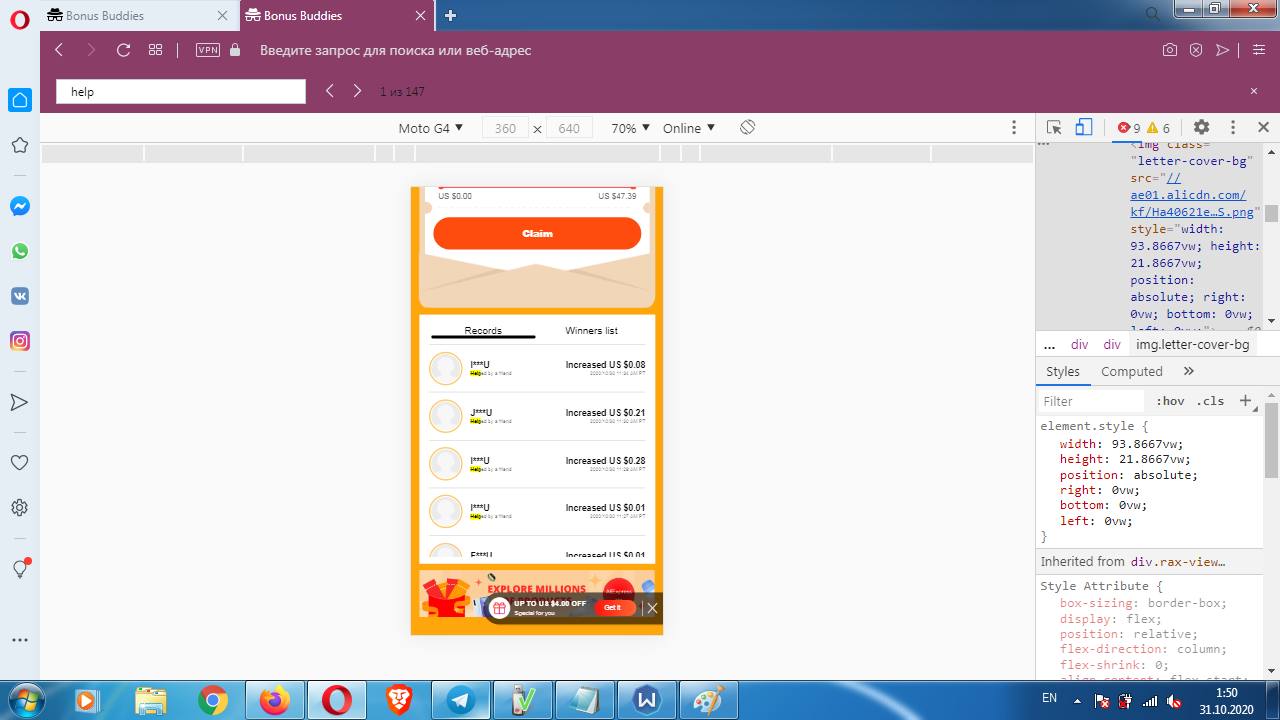Click the viewport width field showing 360
The image size is (1280, 720).
click(x=505, y=128)
